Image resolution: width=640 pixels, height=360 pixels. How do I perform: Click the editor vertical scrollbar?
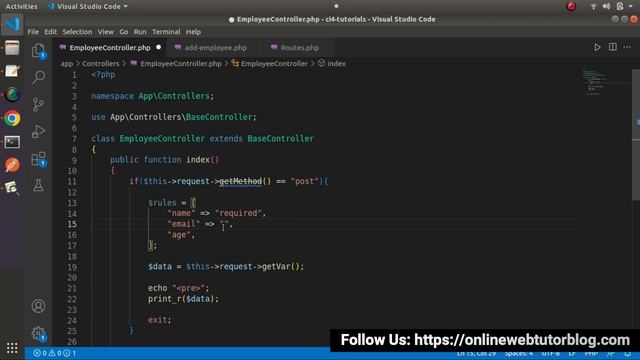636,135
